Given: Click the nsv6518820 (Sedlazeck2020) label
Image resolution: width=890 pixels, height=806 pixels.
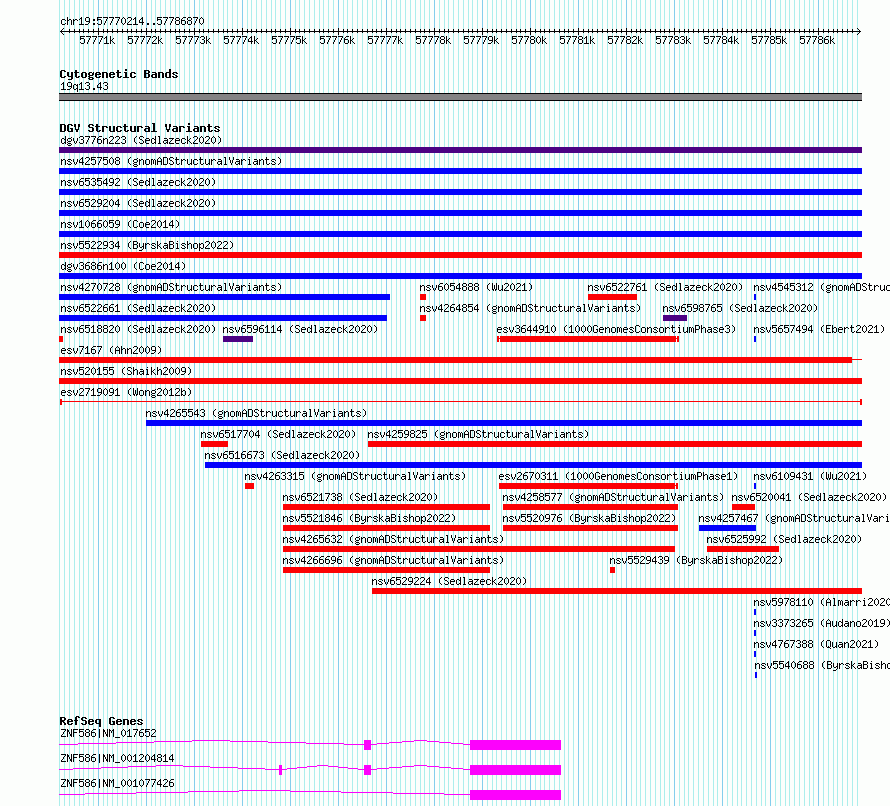Looking at the screenshot, I should [x=138, y=329].
